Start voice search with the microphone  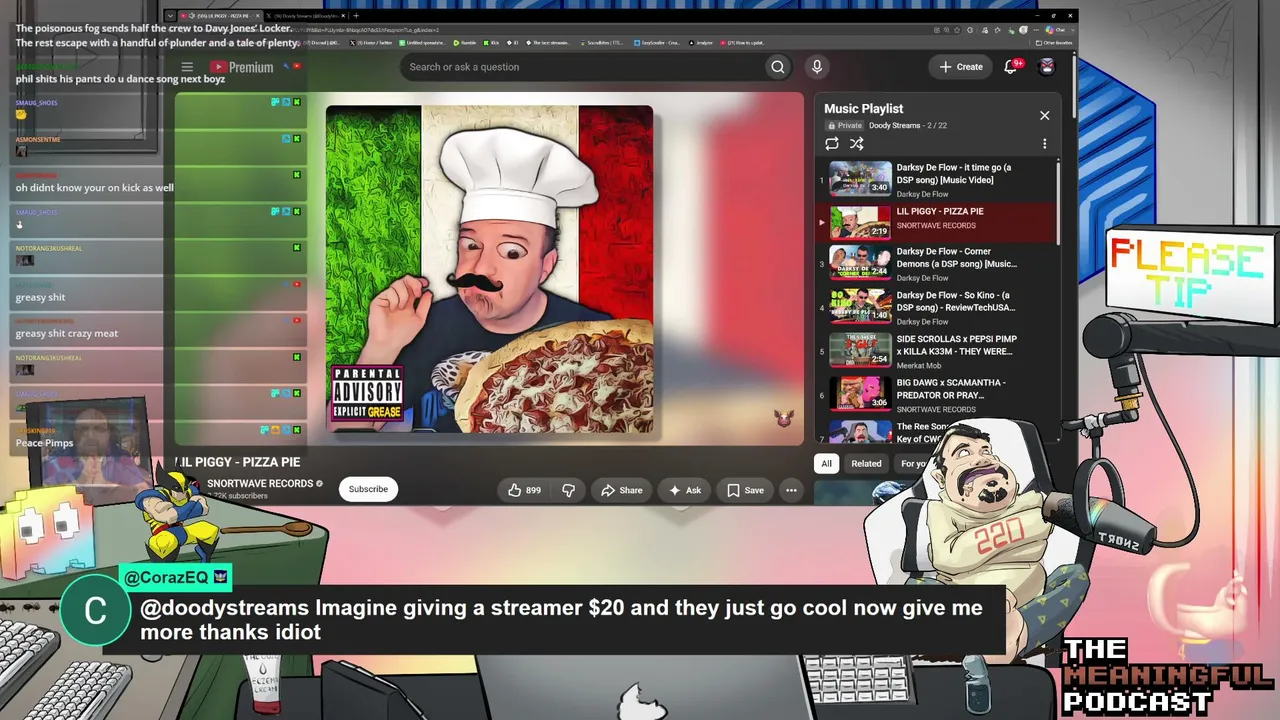pyautogui.click(x=817, y=67)
